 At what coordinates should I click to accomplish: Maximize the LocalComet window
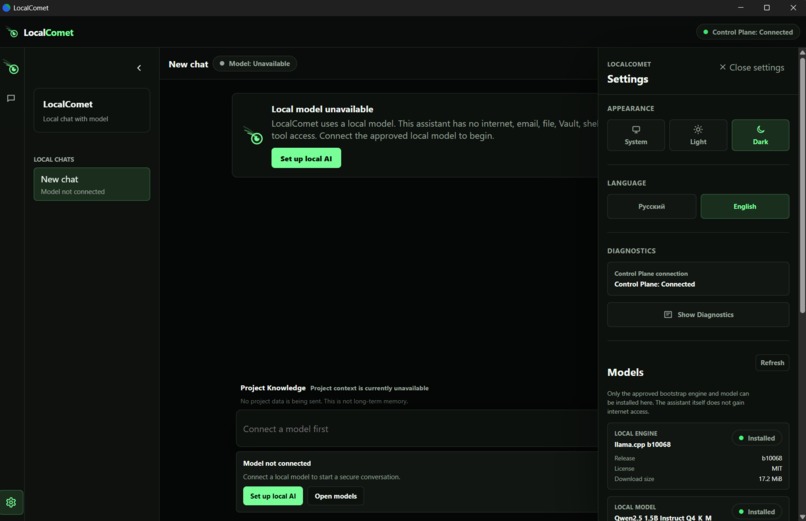766,8
